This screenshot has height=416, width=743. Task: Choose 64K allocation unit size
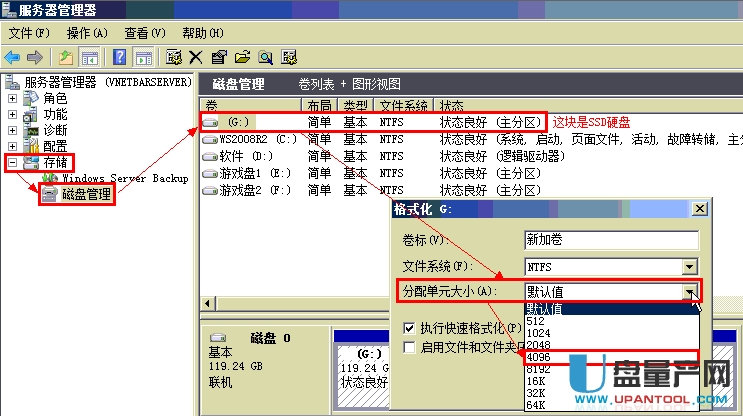[612, 405]
